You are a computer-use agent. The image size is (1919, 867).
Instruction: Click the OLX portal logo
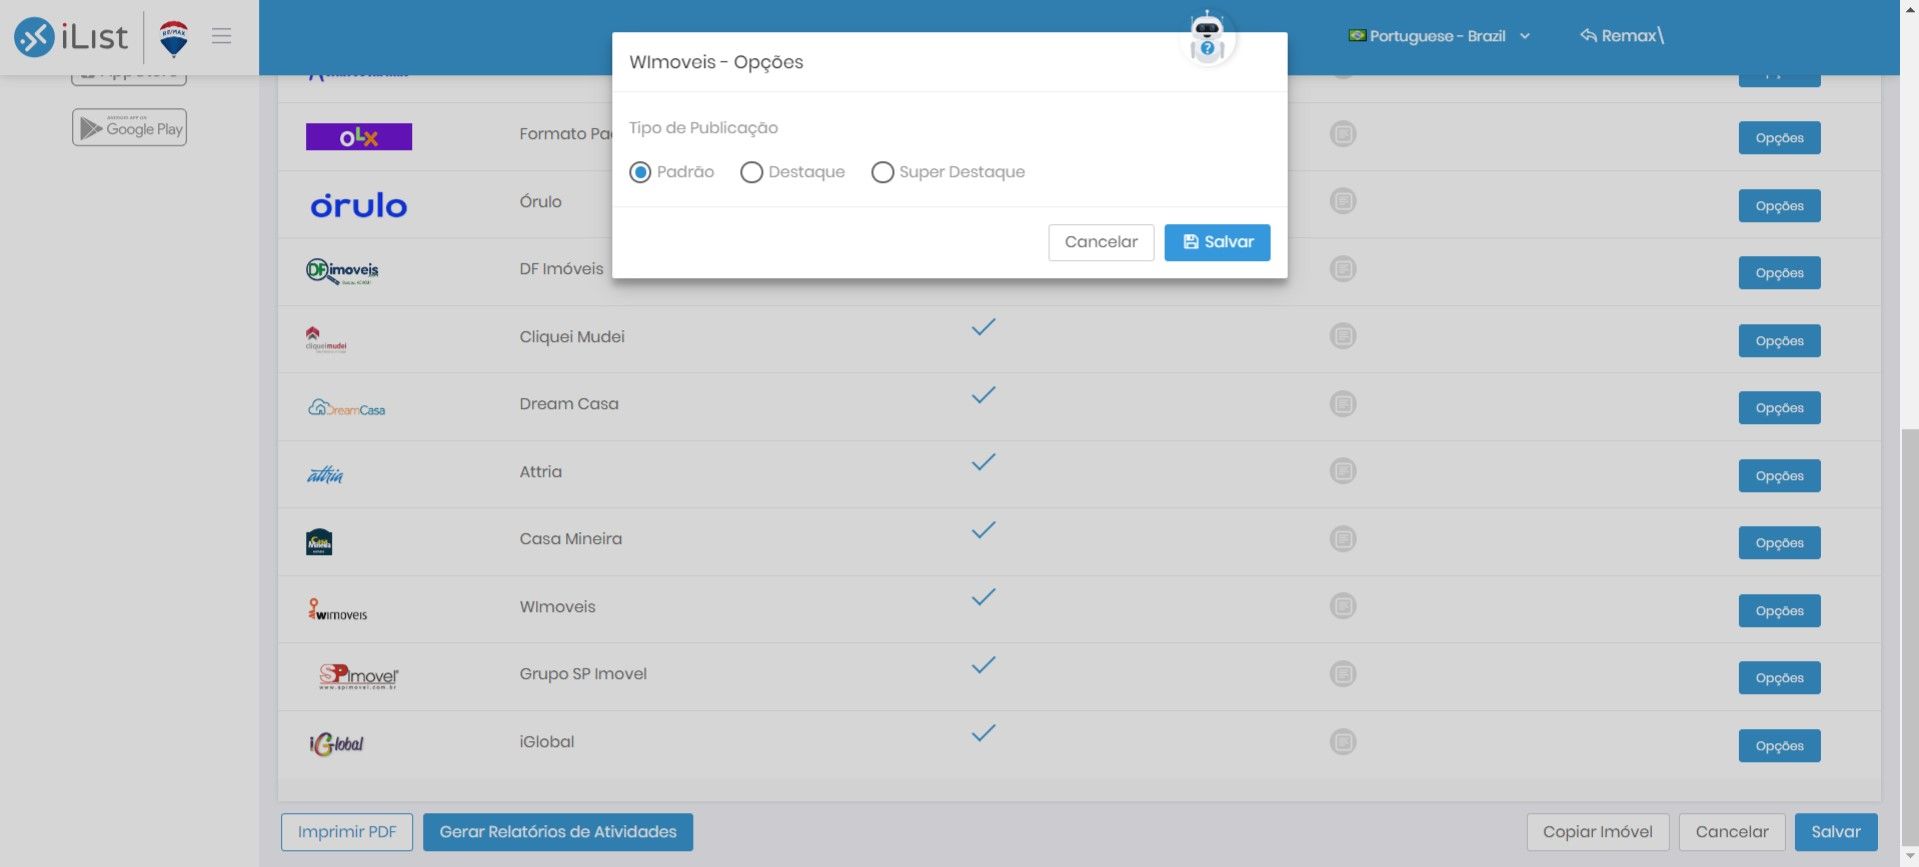point(359,137)
